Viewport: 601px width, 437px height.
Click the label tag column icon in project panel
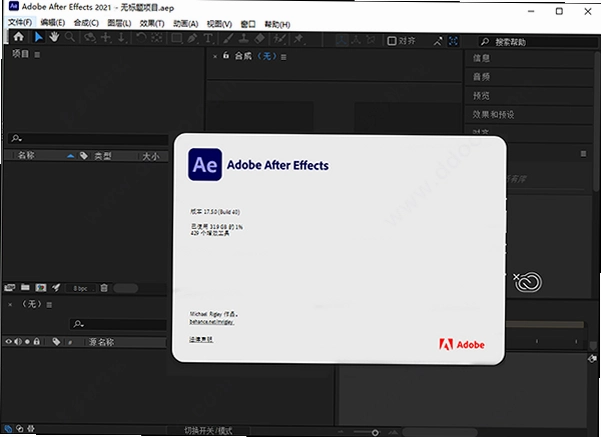tap(84, 156)
